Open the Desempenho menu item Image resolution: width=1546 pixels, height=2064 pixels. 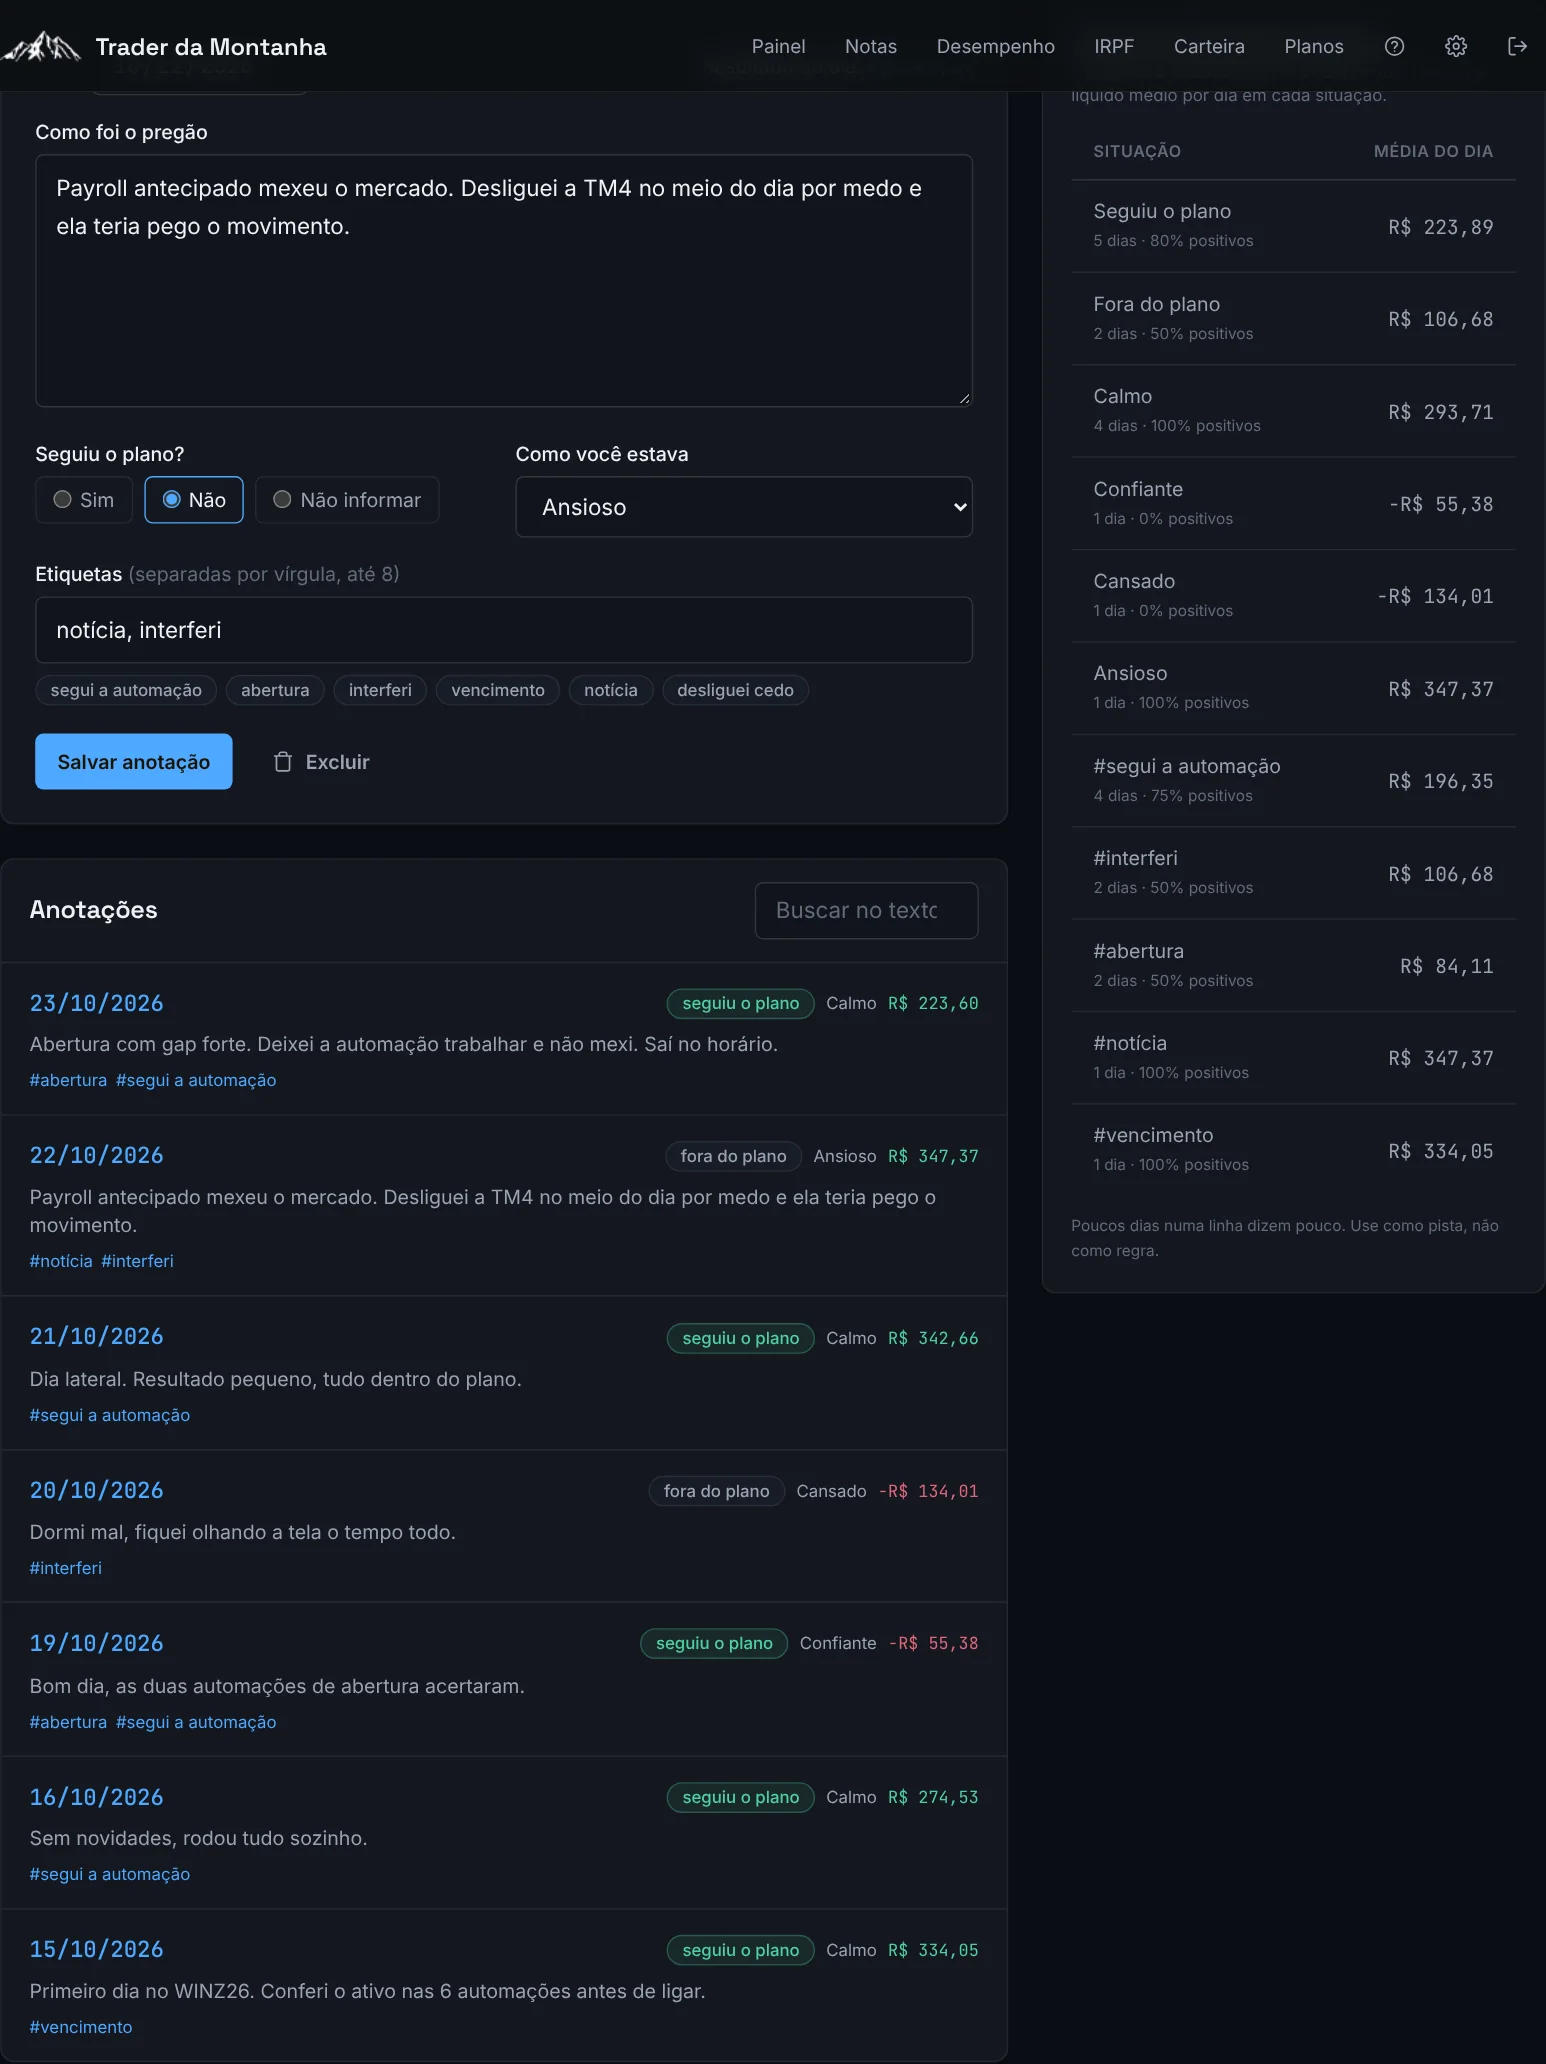coord(995,46)
